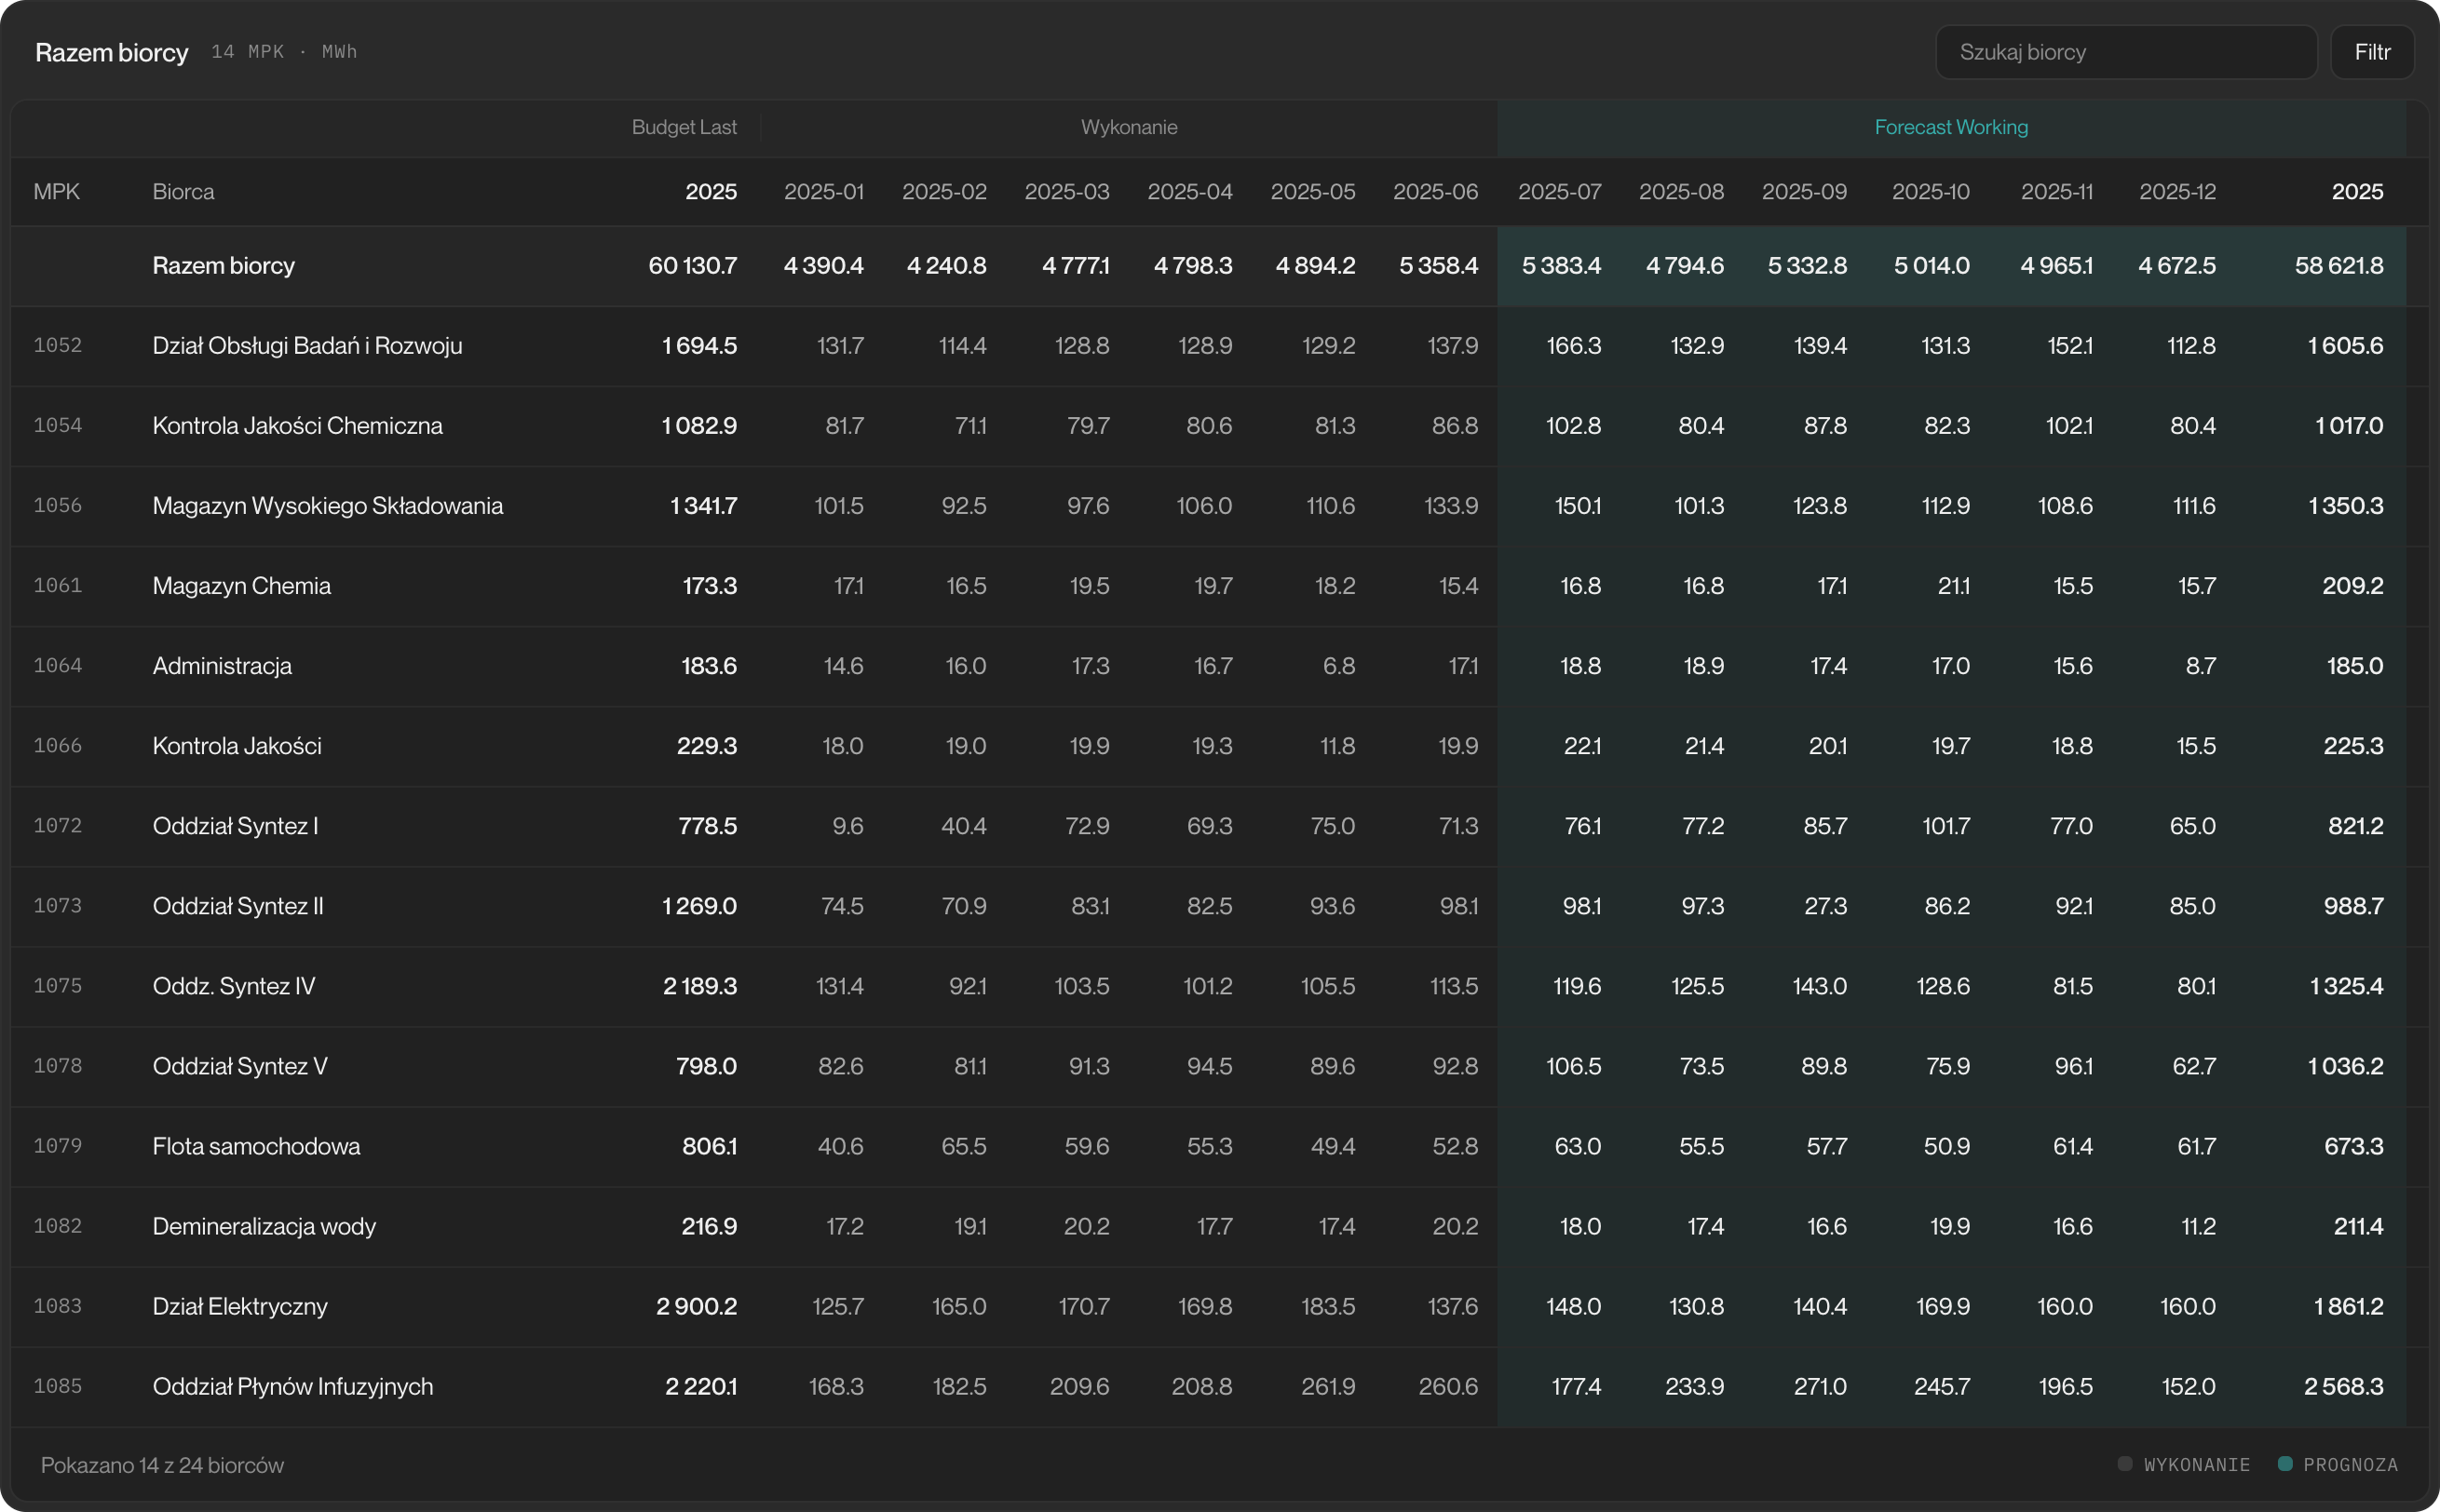The width and height of the screenshot is (2440, 1512).
Task: Click Oddział Płynów Infuzyjnych row name
Action: pos(293,1386)
